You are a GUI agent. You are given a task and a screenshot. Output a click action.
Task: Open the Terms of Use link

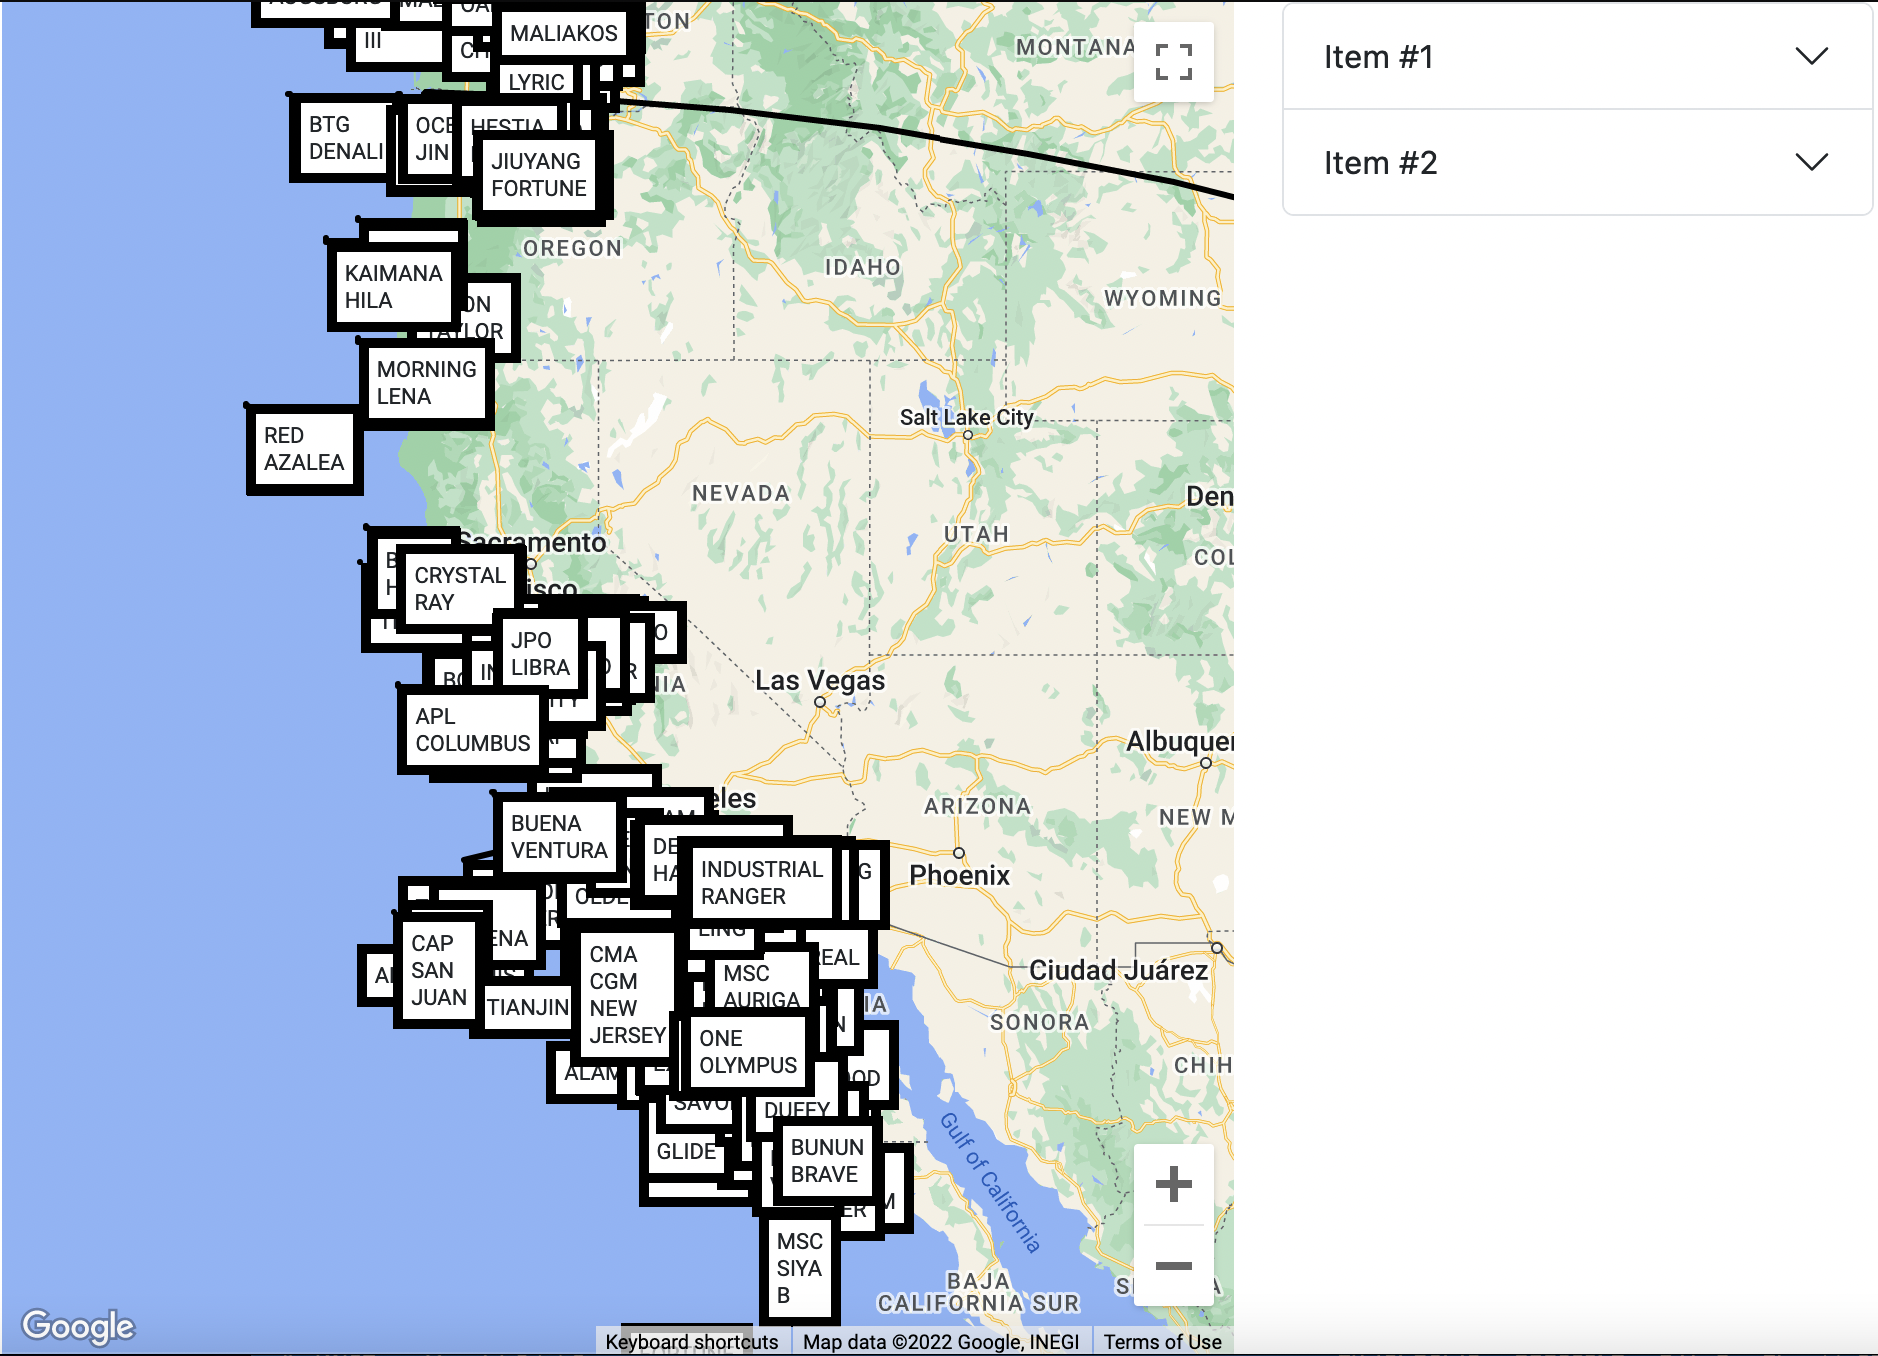tap(1162, 1342)
